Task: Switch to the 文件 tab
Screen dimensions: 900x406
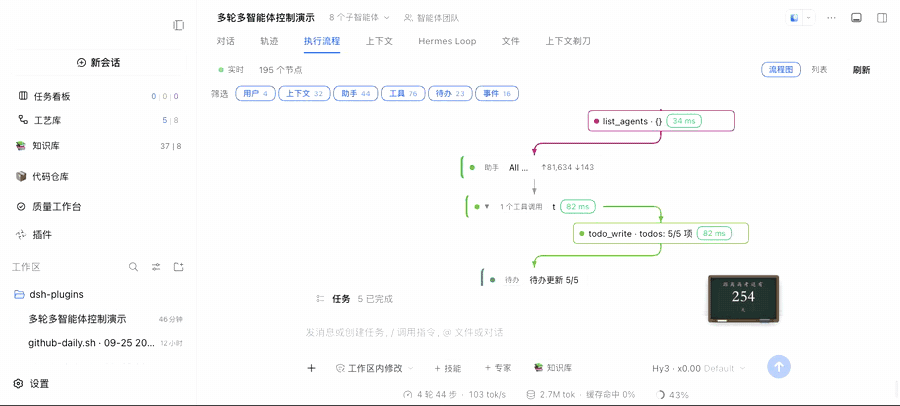Action: [x=511, y=41]
